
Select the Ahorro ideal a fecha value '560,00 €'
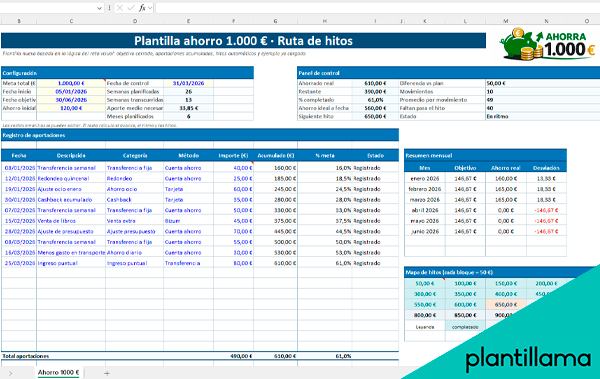(375, 108)
